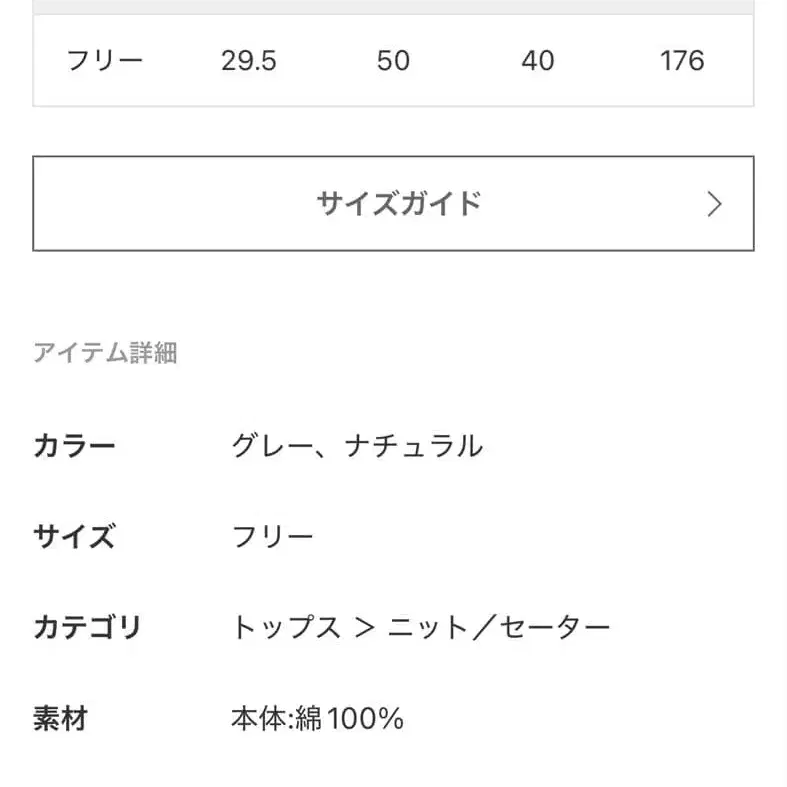Click the カラー label

[74, 446]
